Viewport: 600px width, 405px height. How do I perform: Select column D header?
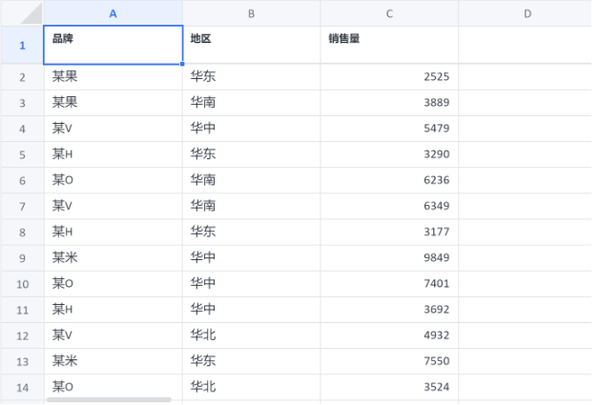click(527, 13)
